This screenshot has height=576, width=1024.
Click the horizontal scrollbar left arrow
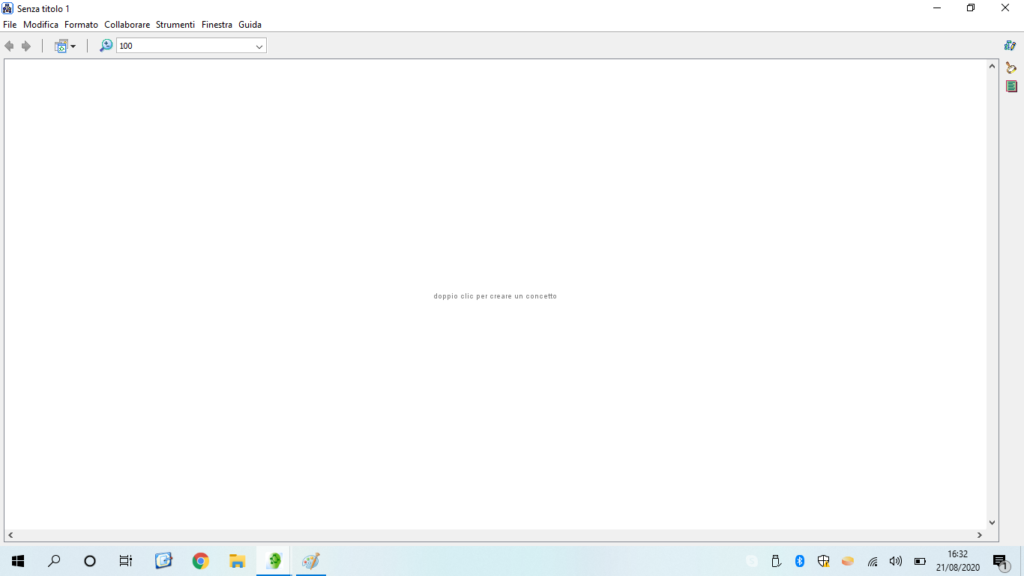click(10, 535)
